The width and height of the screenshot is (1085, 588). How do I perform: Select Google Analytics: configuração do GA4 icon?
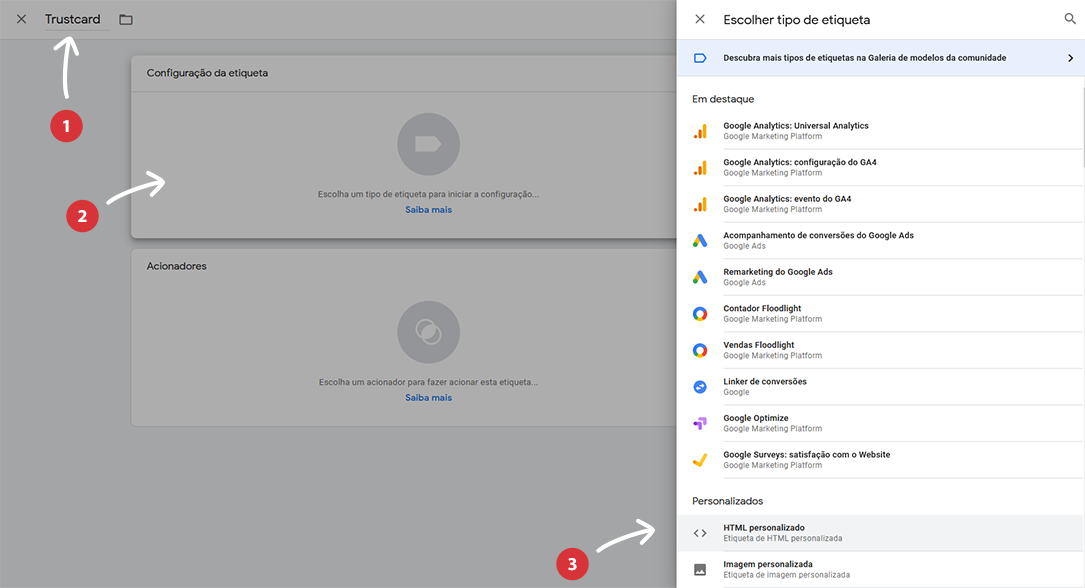pyautogui.click(x=700, y=168)
